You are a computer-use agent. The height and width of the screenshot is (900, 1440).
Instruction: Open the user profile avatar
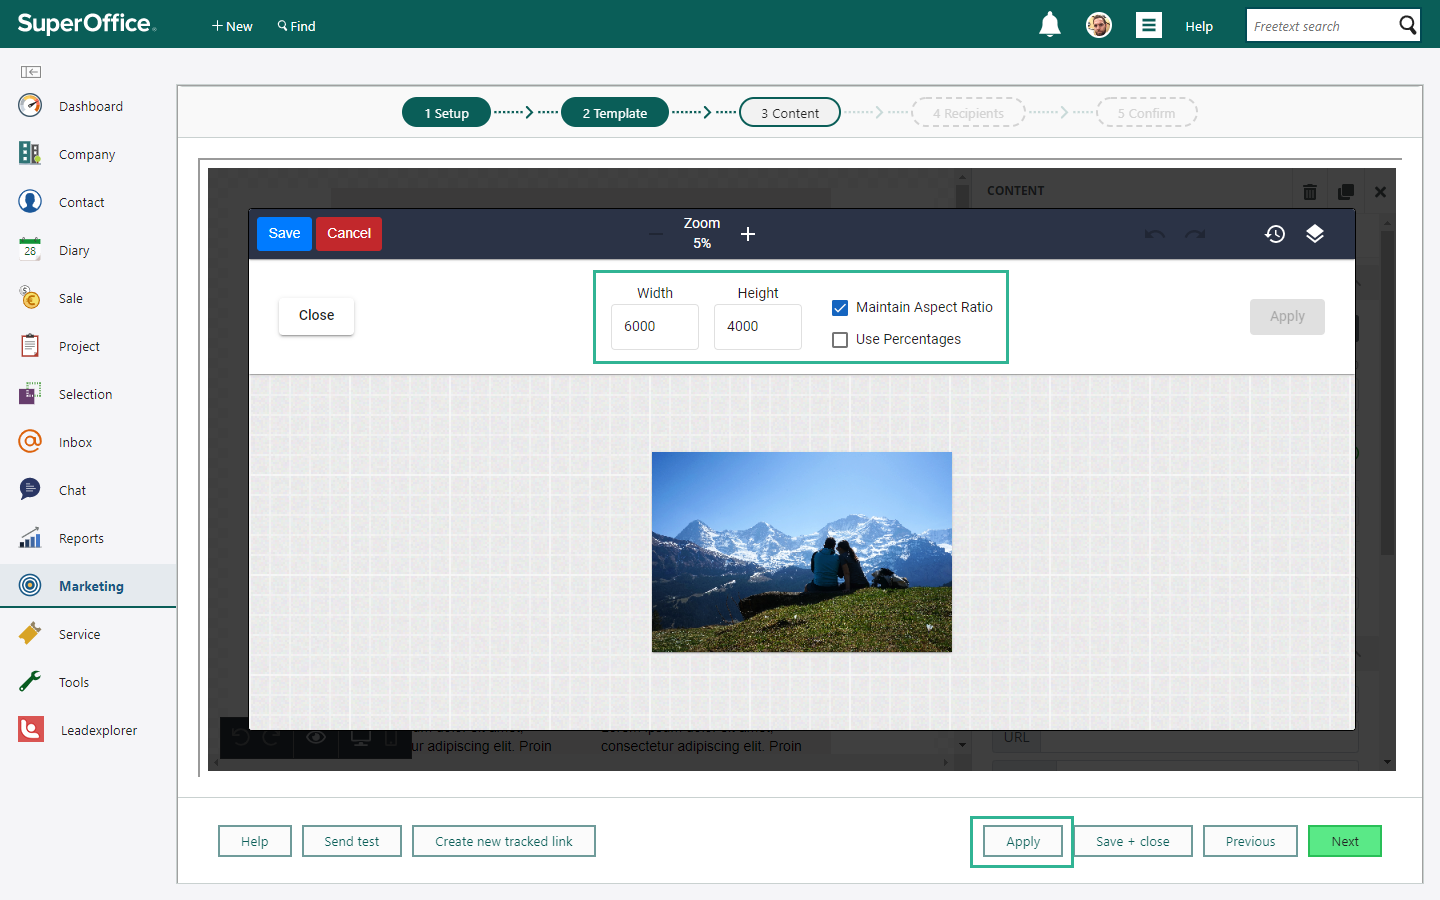pos(1099,25)
